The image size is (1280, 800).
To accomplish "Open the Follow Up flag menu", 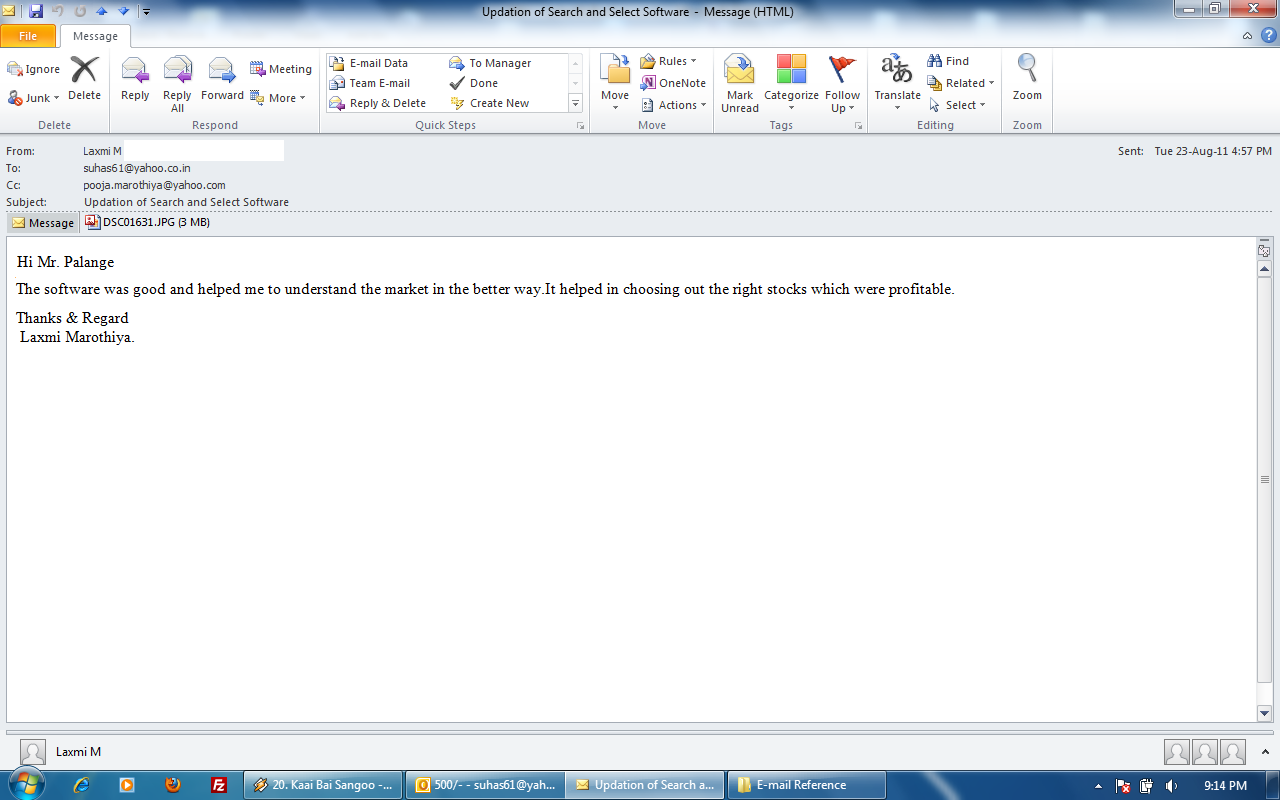I will coord(843,83).
